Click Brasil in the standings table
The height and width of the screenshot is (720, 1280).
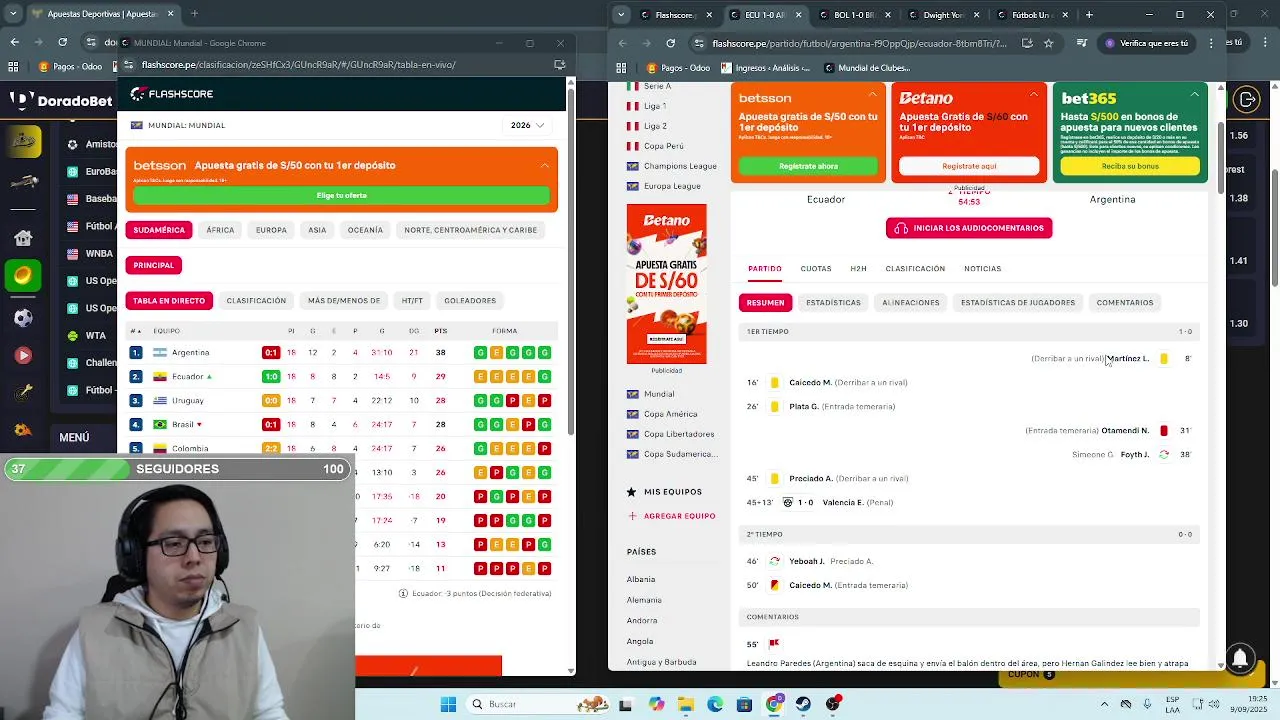pyautogui.click(x=183, y=425)
